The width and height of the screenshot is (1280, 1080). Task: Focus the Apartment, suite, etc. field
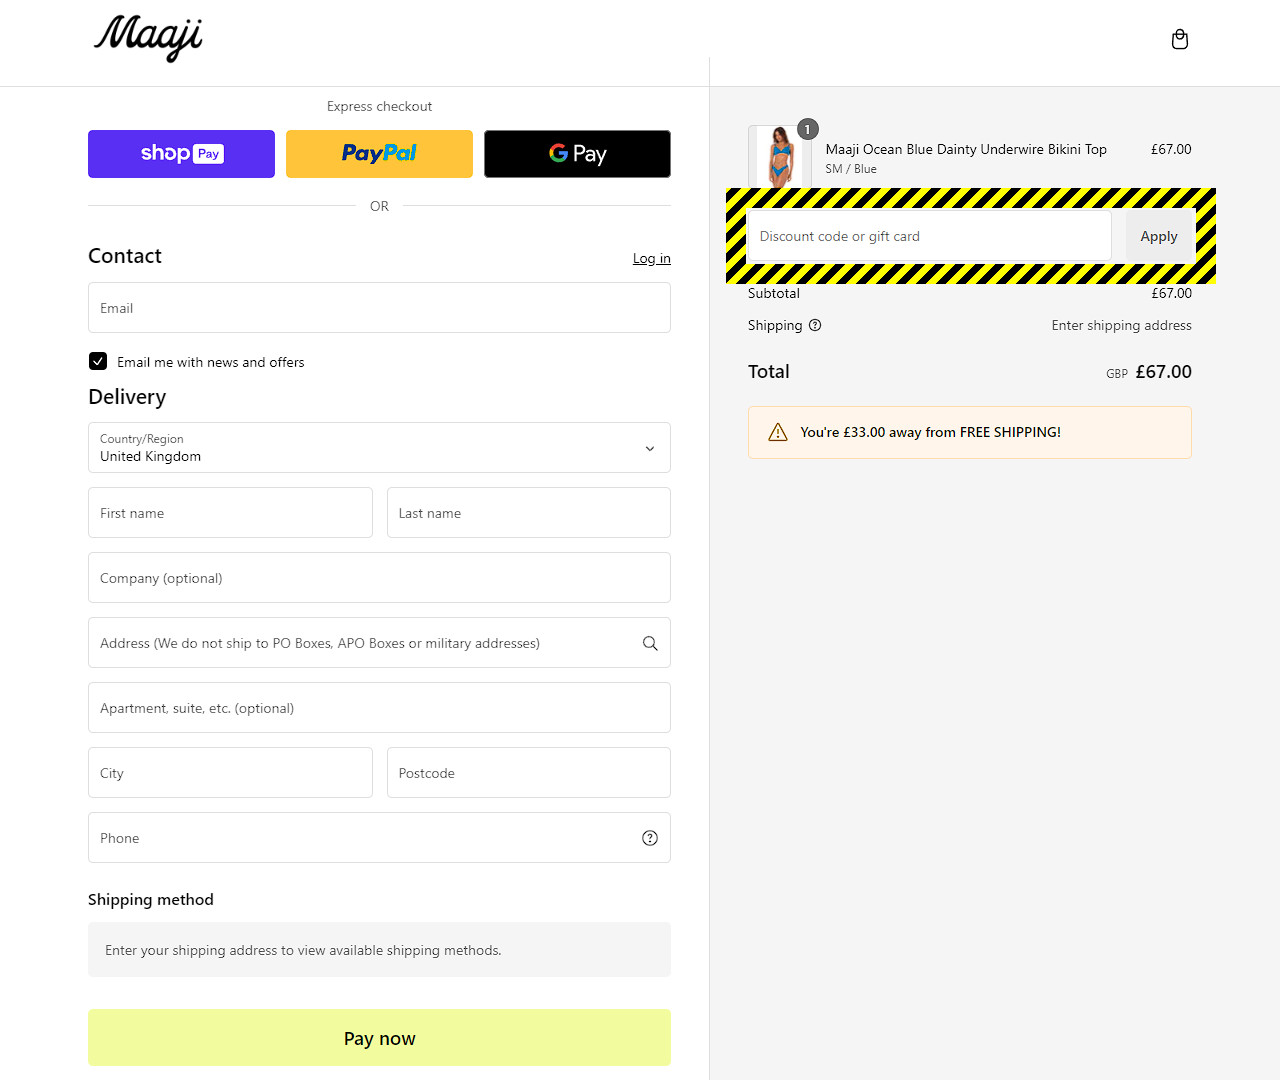(x=379, y=708)
